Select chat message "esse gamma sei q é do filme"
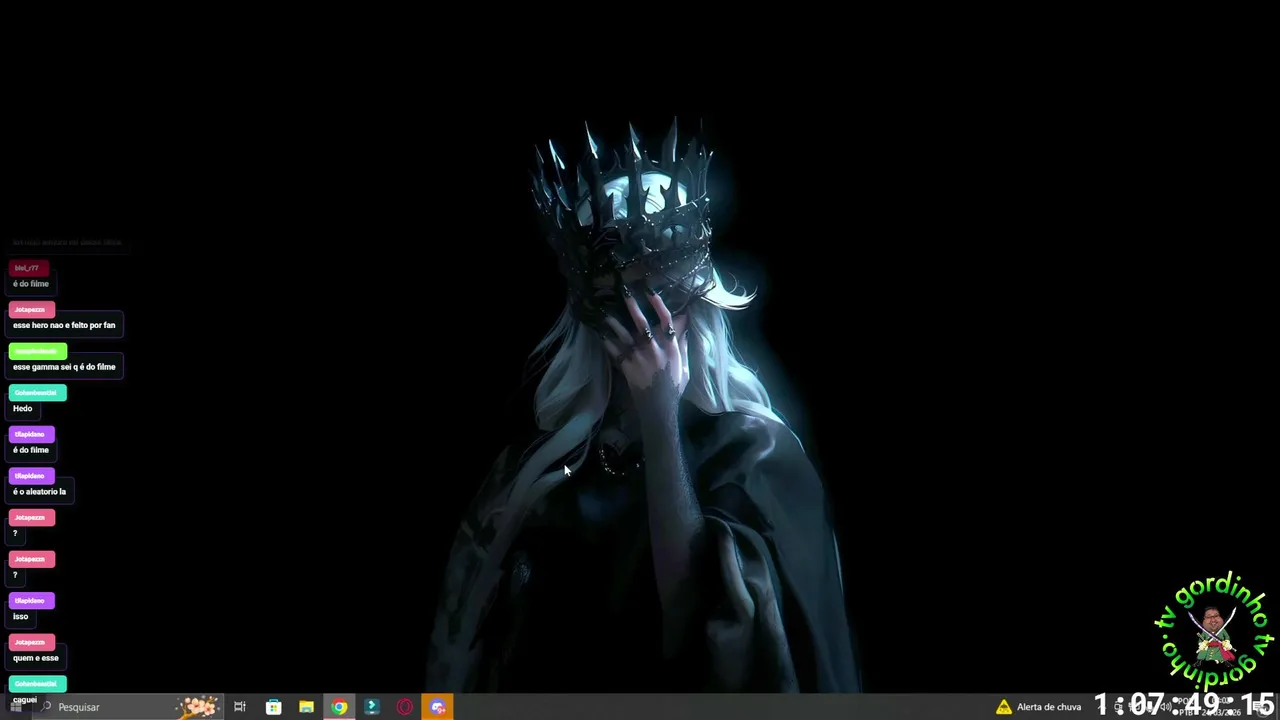This screenshot has height=720, width=1280. (x=64, y=367)
